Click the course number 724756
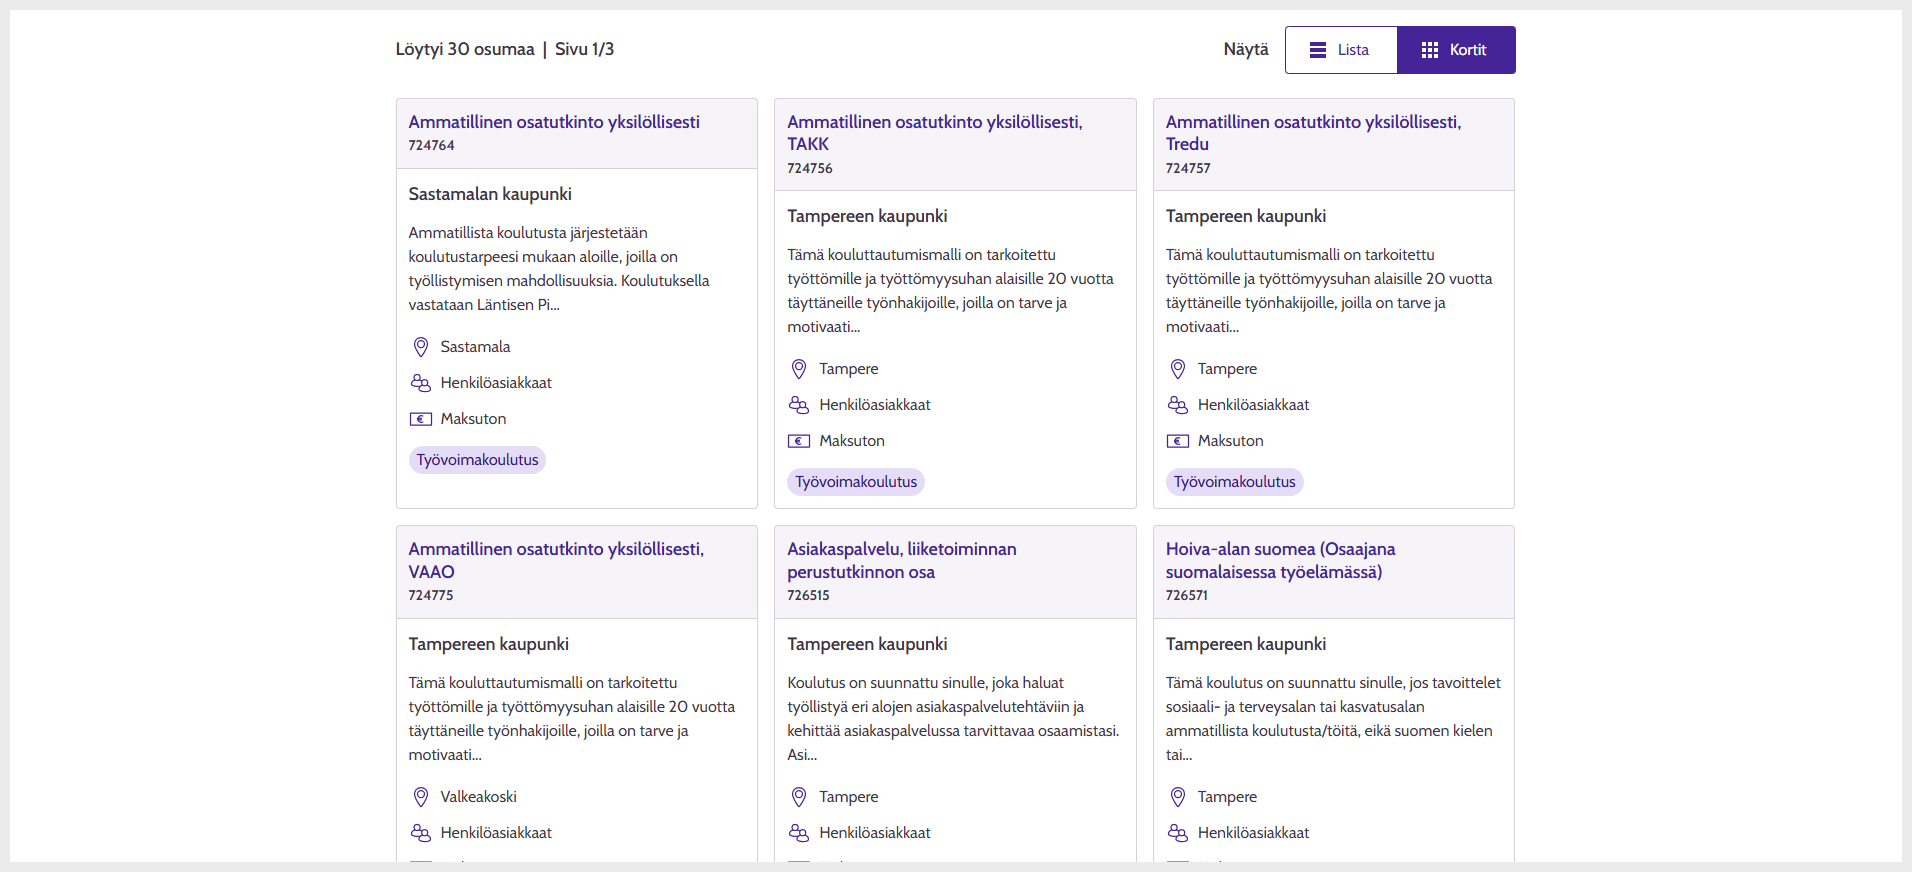This screenshot has height=872, width=1912. click(x=810, y=168)
